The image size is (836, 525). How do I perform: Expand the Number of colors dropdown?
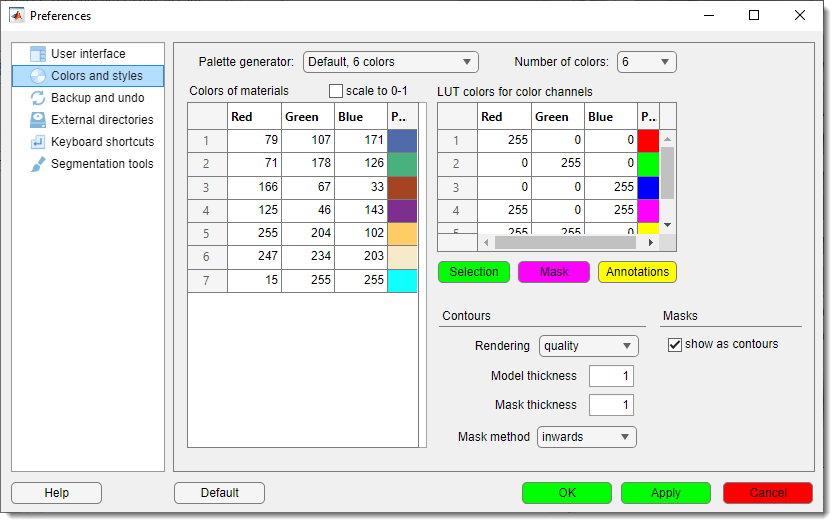pyautogui.click(x=646, y=62)
